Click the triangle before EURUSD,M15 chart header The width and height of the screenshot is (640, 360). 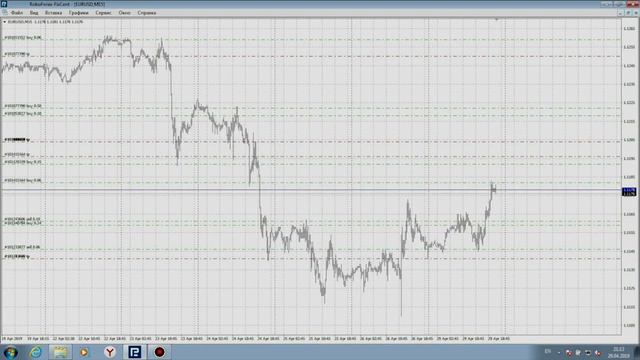(x=4, y=22)
